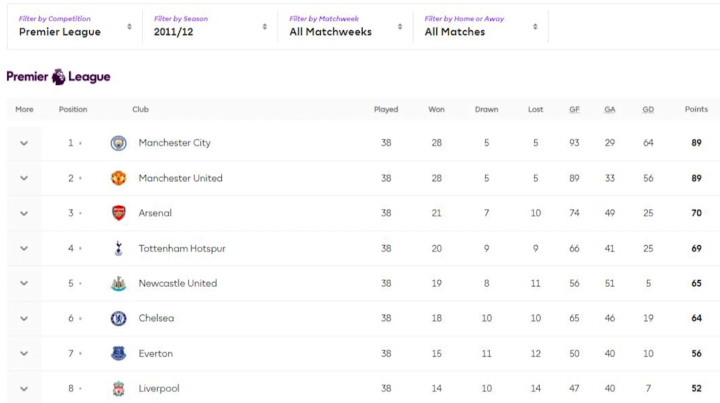720x403 pixels.
Task: Click the Premier League lion logo
Action: [59, 77]
